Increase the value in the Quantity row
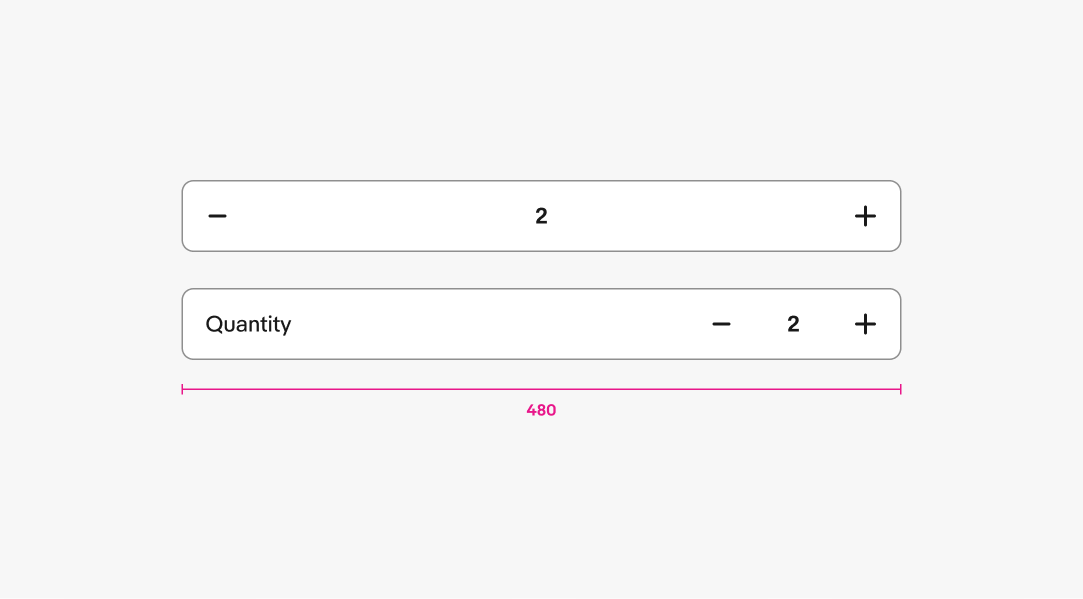The width and height of the screenshot is (1083, 599). click(x=865, y=324)
